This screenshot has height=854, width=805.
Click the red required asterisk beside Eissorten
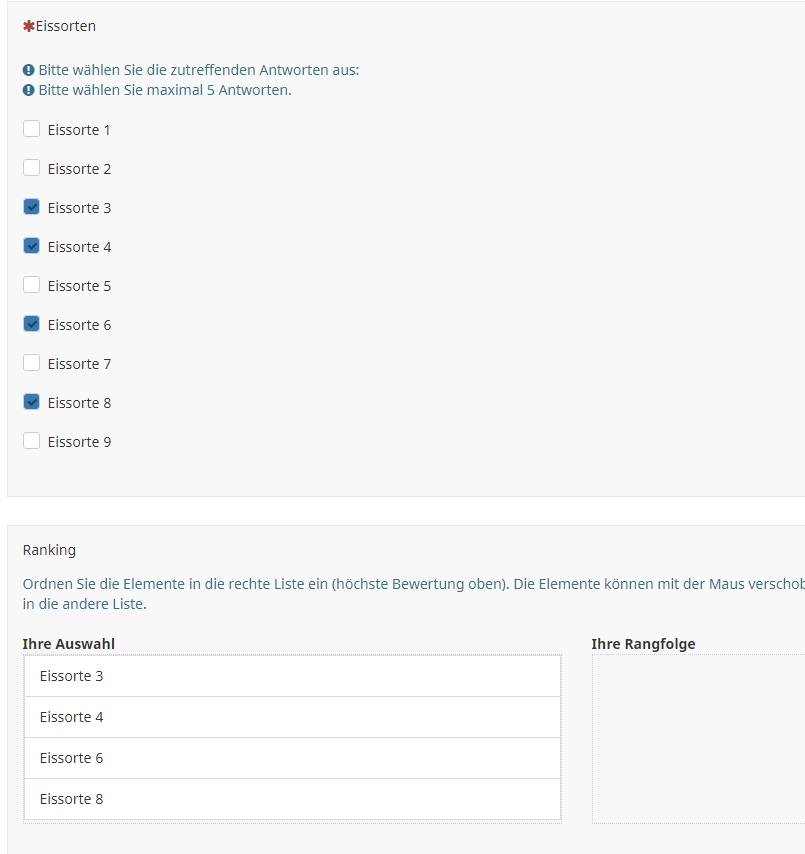pos(28,26)
